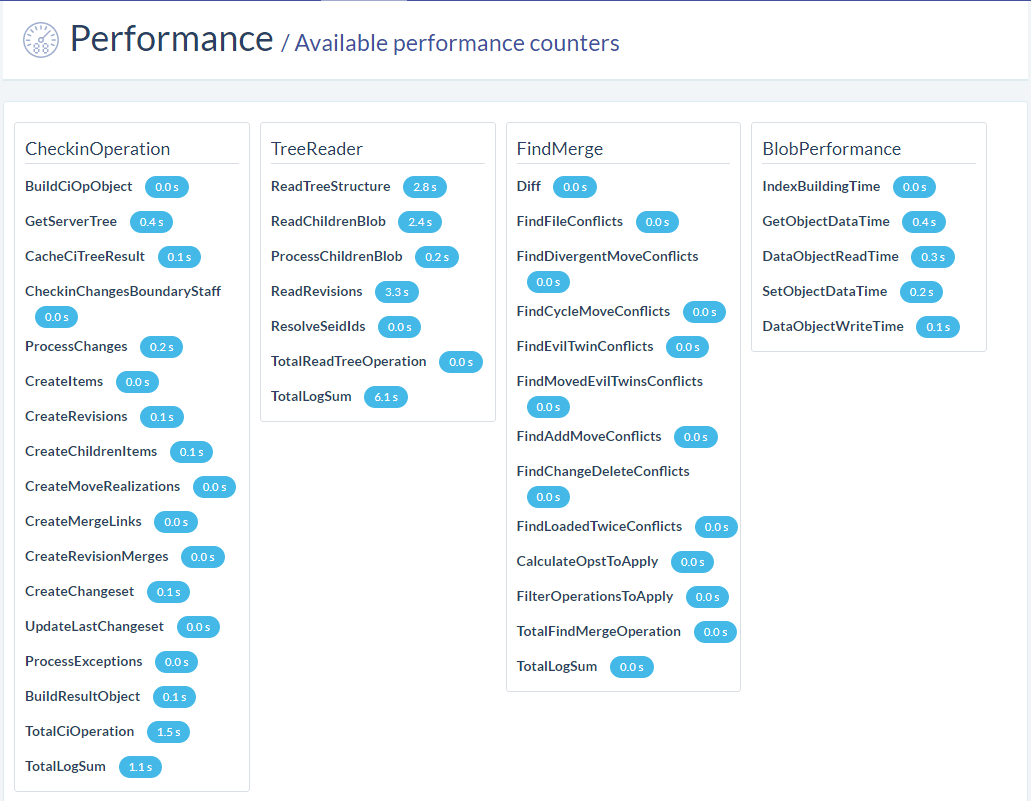Image resolution: width=1031 pixels, height=801 pixels.
Task: Click the 0.3 s badge next to DataObjectReadTime
Action: click(x=932, y=257)
